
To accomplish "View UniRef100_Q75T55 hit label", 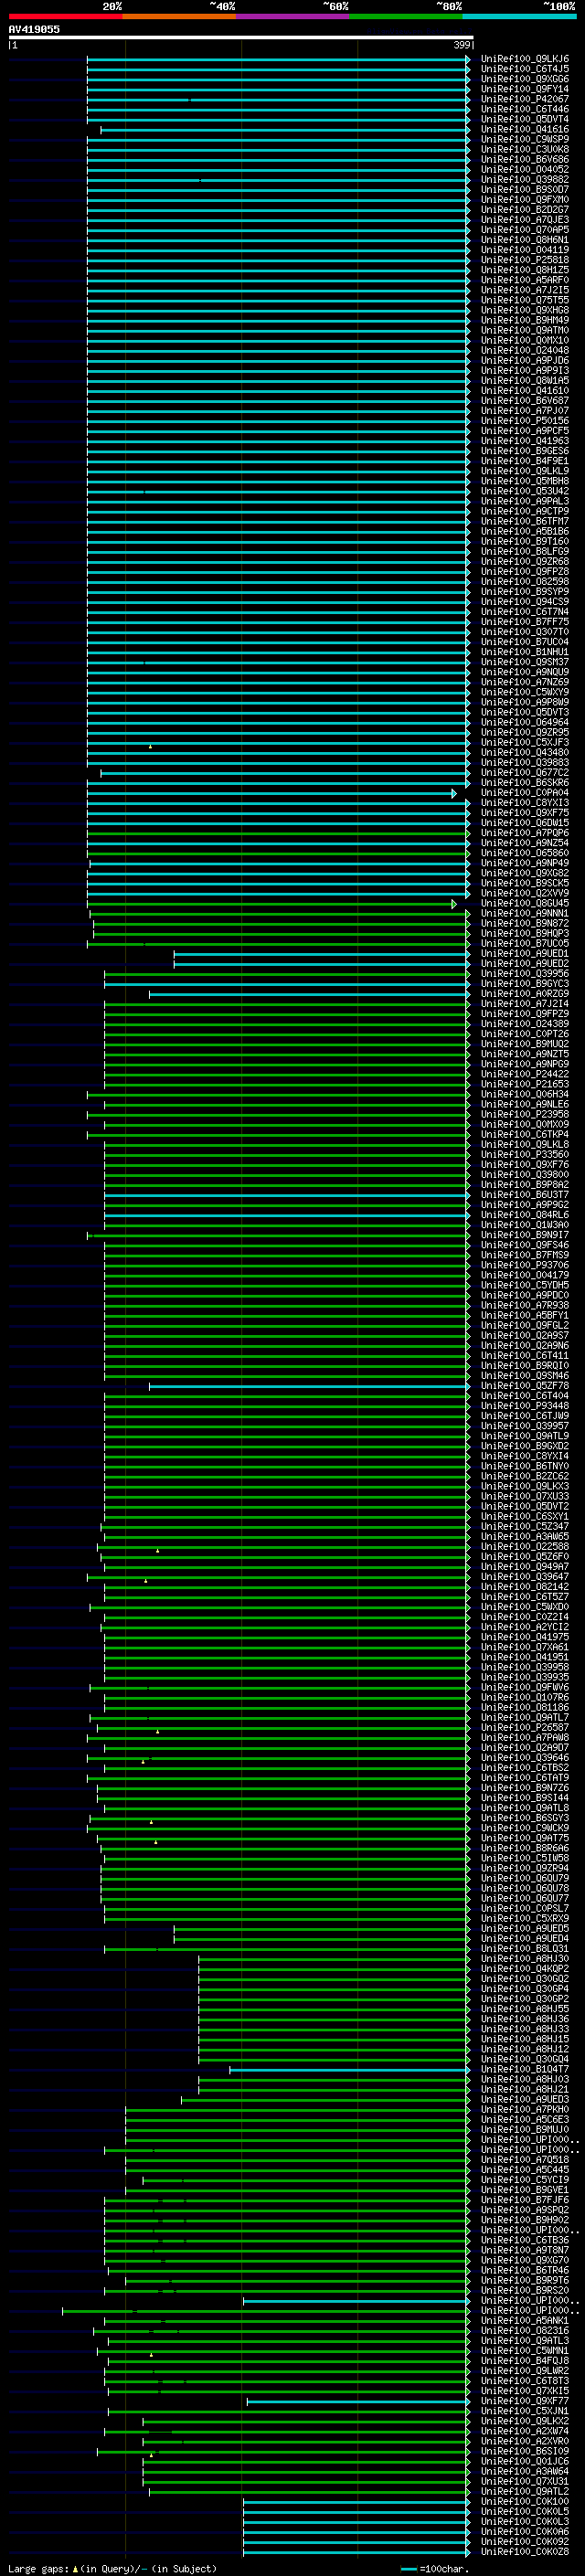I will click(525, 300).
